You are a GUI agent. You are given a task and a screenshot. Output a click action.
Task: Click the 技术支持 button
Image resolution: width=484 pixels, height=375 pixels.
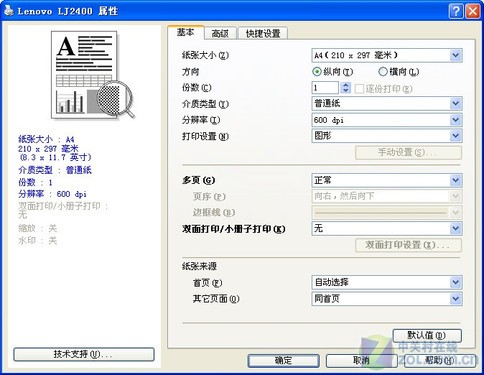[84, 354]
